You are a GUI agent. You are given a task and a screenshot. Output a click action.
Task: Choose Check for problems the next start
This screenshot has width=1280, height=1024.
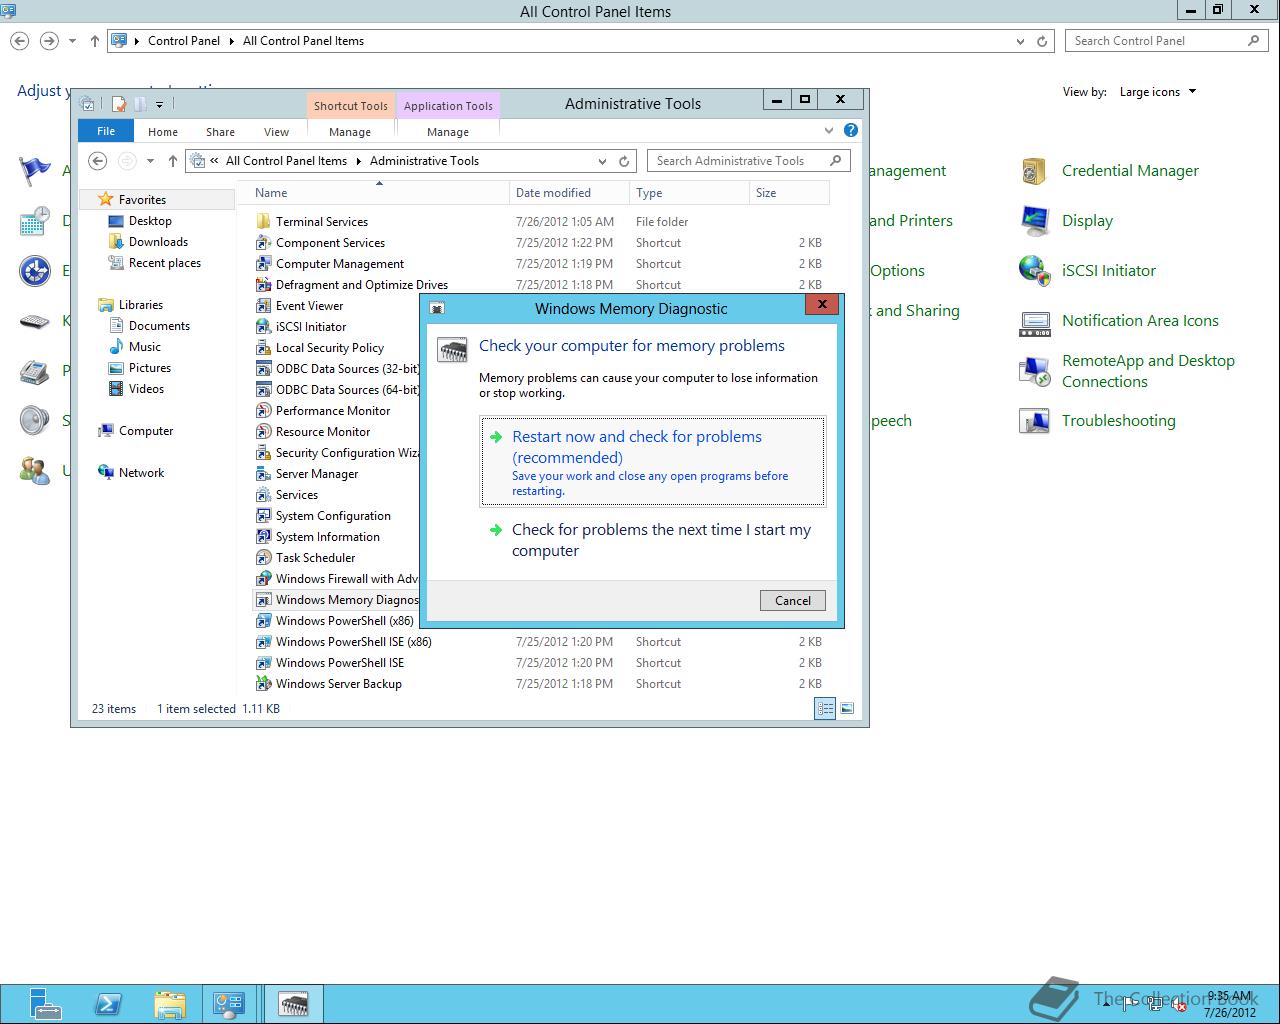653,540
